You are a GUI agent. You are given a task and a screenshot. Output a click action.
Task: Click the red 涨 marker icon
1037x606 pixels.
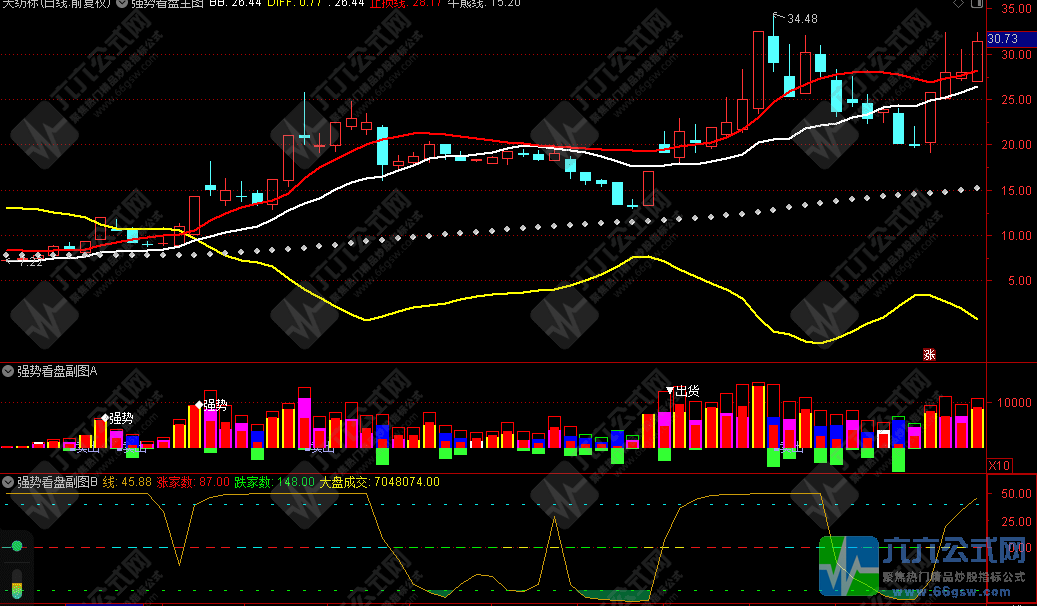click(929, 353)
